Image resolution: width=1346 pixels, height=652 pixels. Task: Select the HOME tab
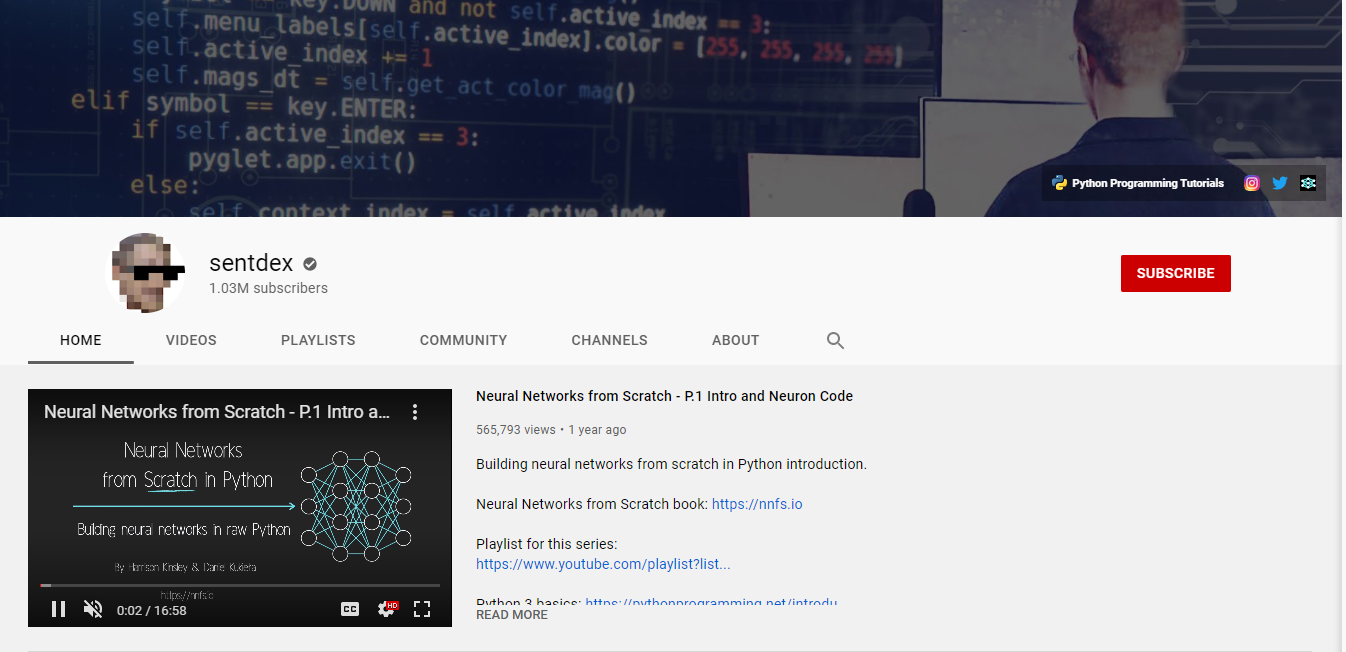pyautogui.click(x=81, y=340)
